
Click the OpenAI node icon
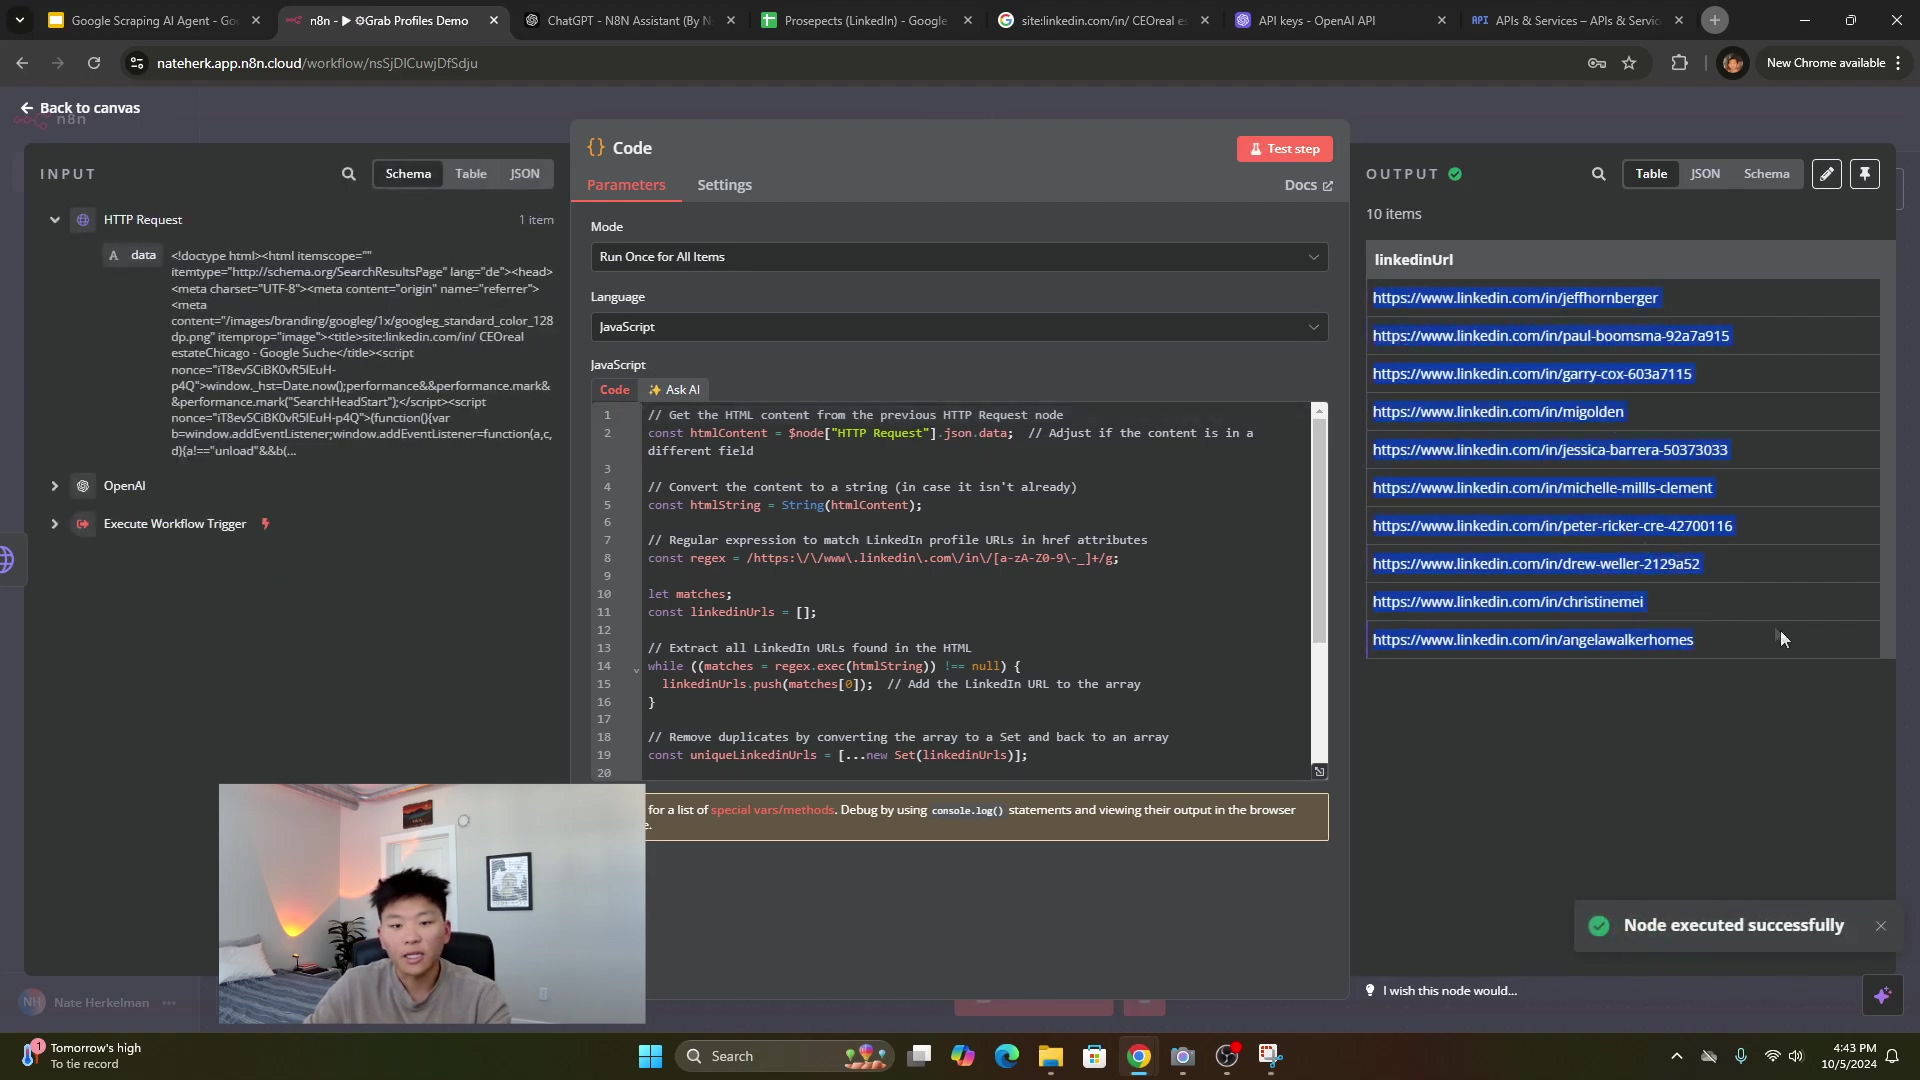pyautogui.click(x=83, y=486)
